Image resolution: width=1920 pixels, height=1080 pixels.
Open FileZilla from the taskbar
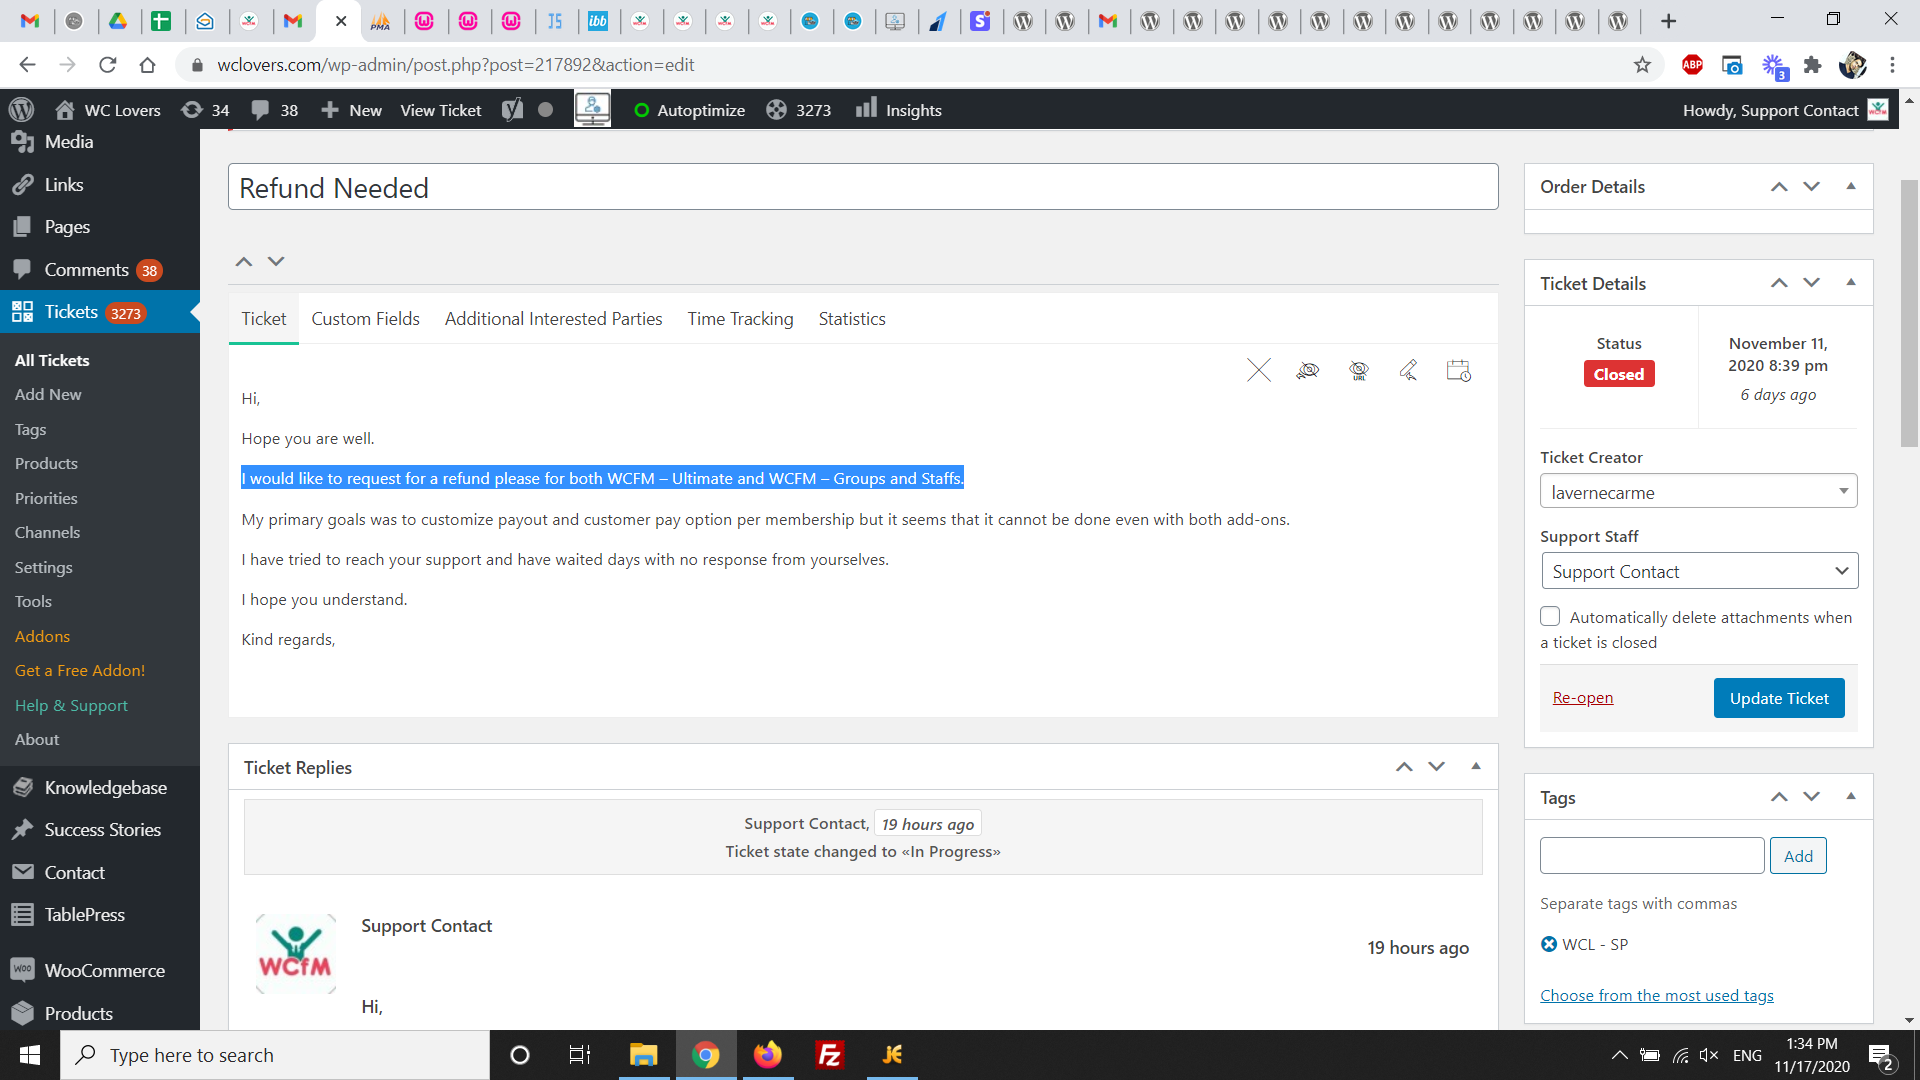[830, 1055]
